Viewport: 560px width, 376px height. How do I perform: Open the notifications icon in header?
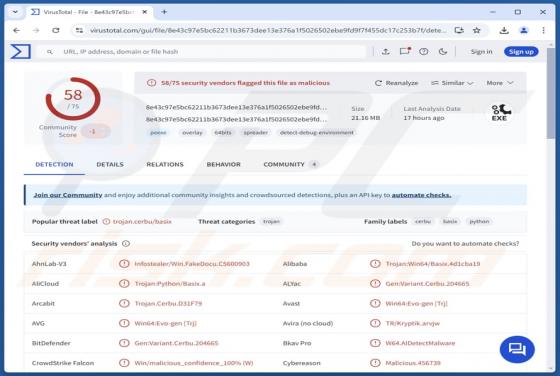[x=405, y=51]
